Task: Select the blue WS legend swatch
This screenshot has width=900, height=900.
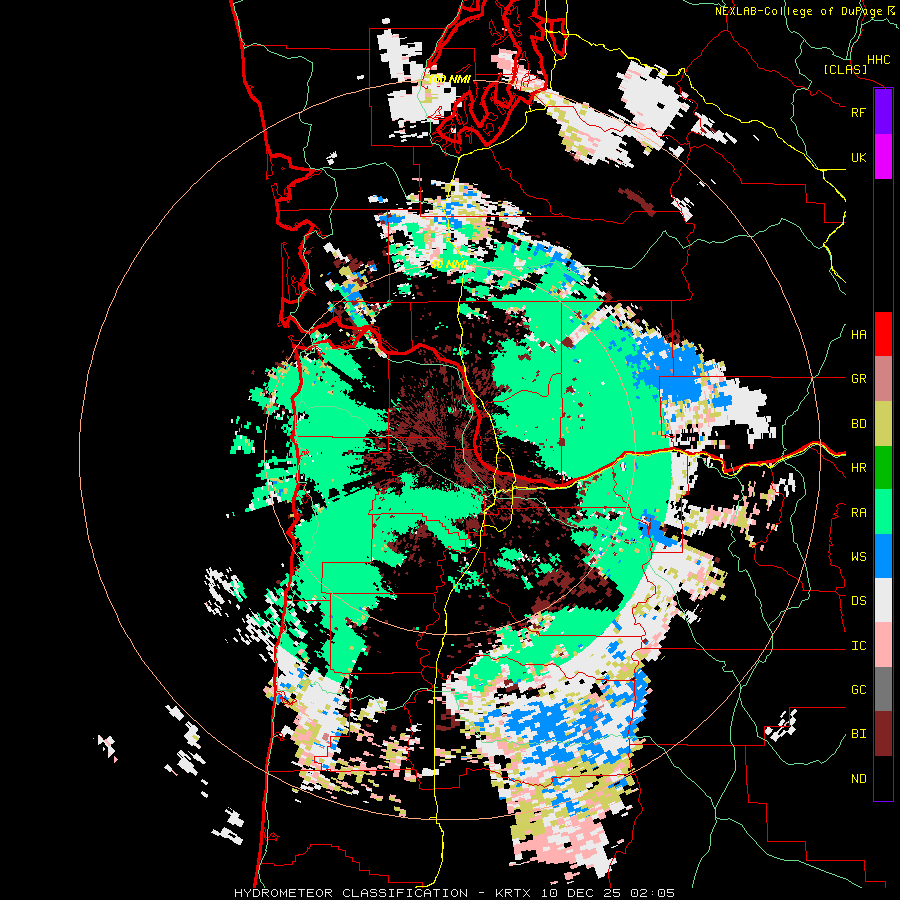Action: click(883, 556)
